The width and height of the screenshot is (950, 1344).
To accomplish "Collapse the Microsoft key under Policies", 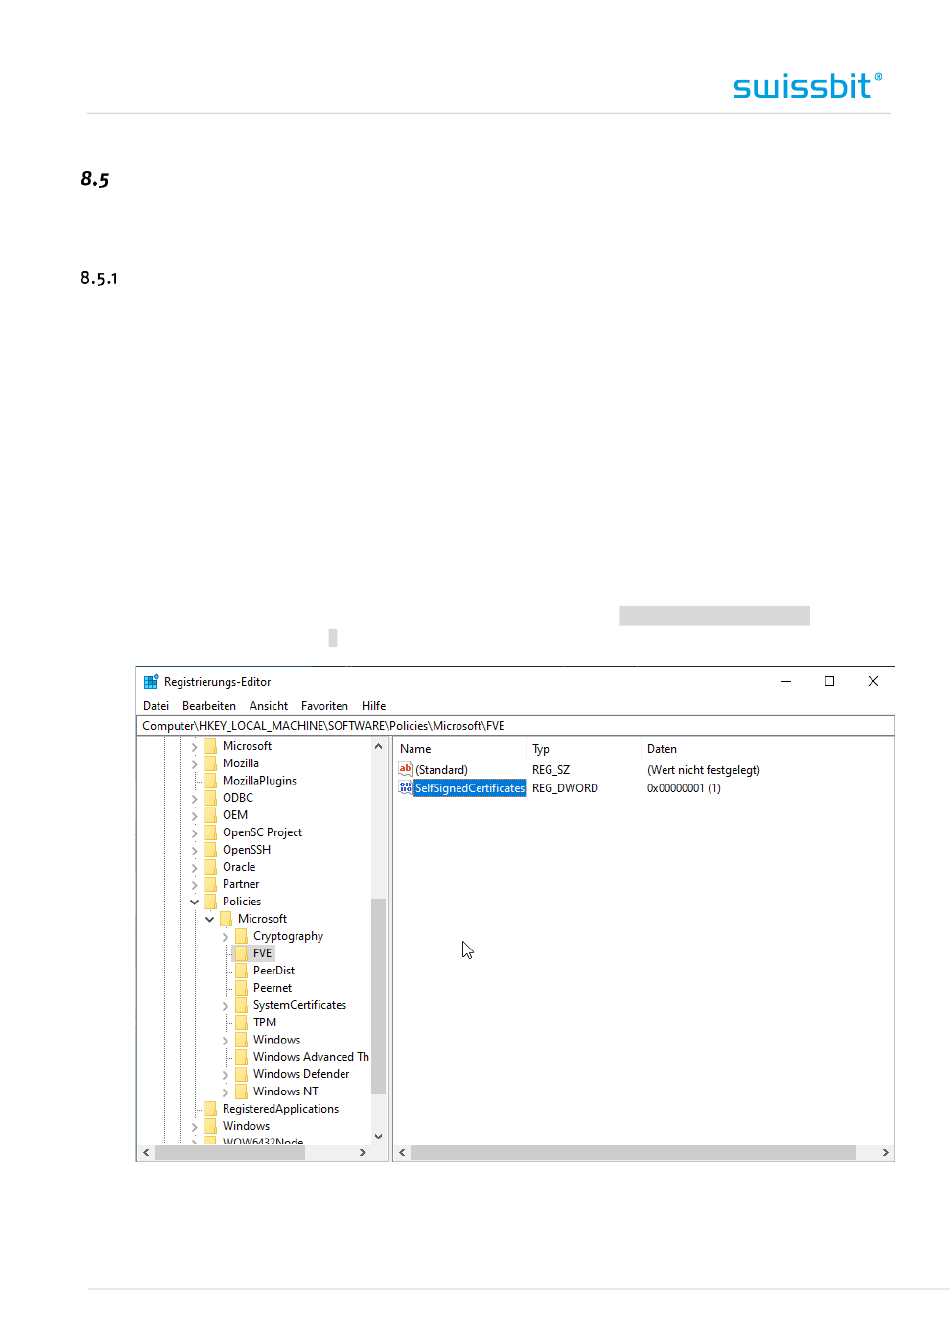I will (210, 919).
